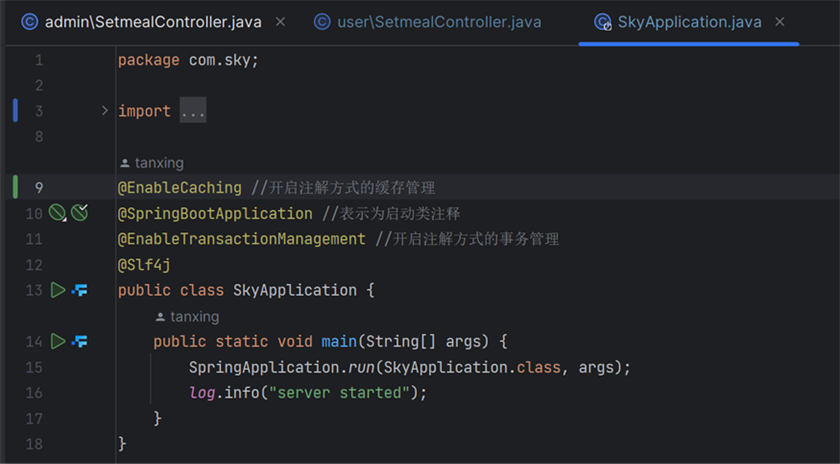The image size is (840, 464).
Task: Click the @EnableTransactionManagement annotation
Action: (242, 239)
